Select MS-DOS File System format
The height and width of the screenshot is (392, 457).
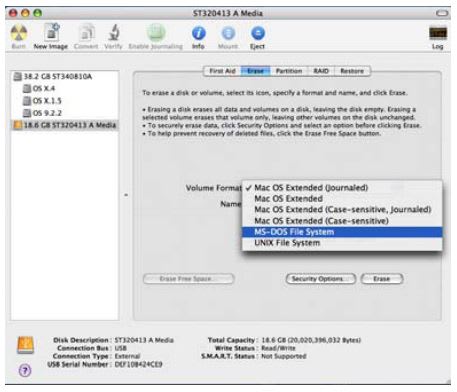pos(342,232)
